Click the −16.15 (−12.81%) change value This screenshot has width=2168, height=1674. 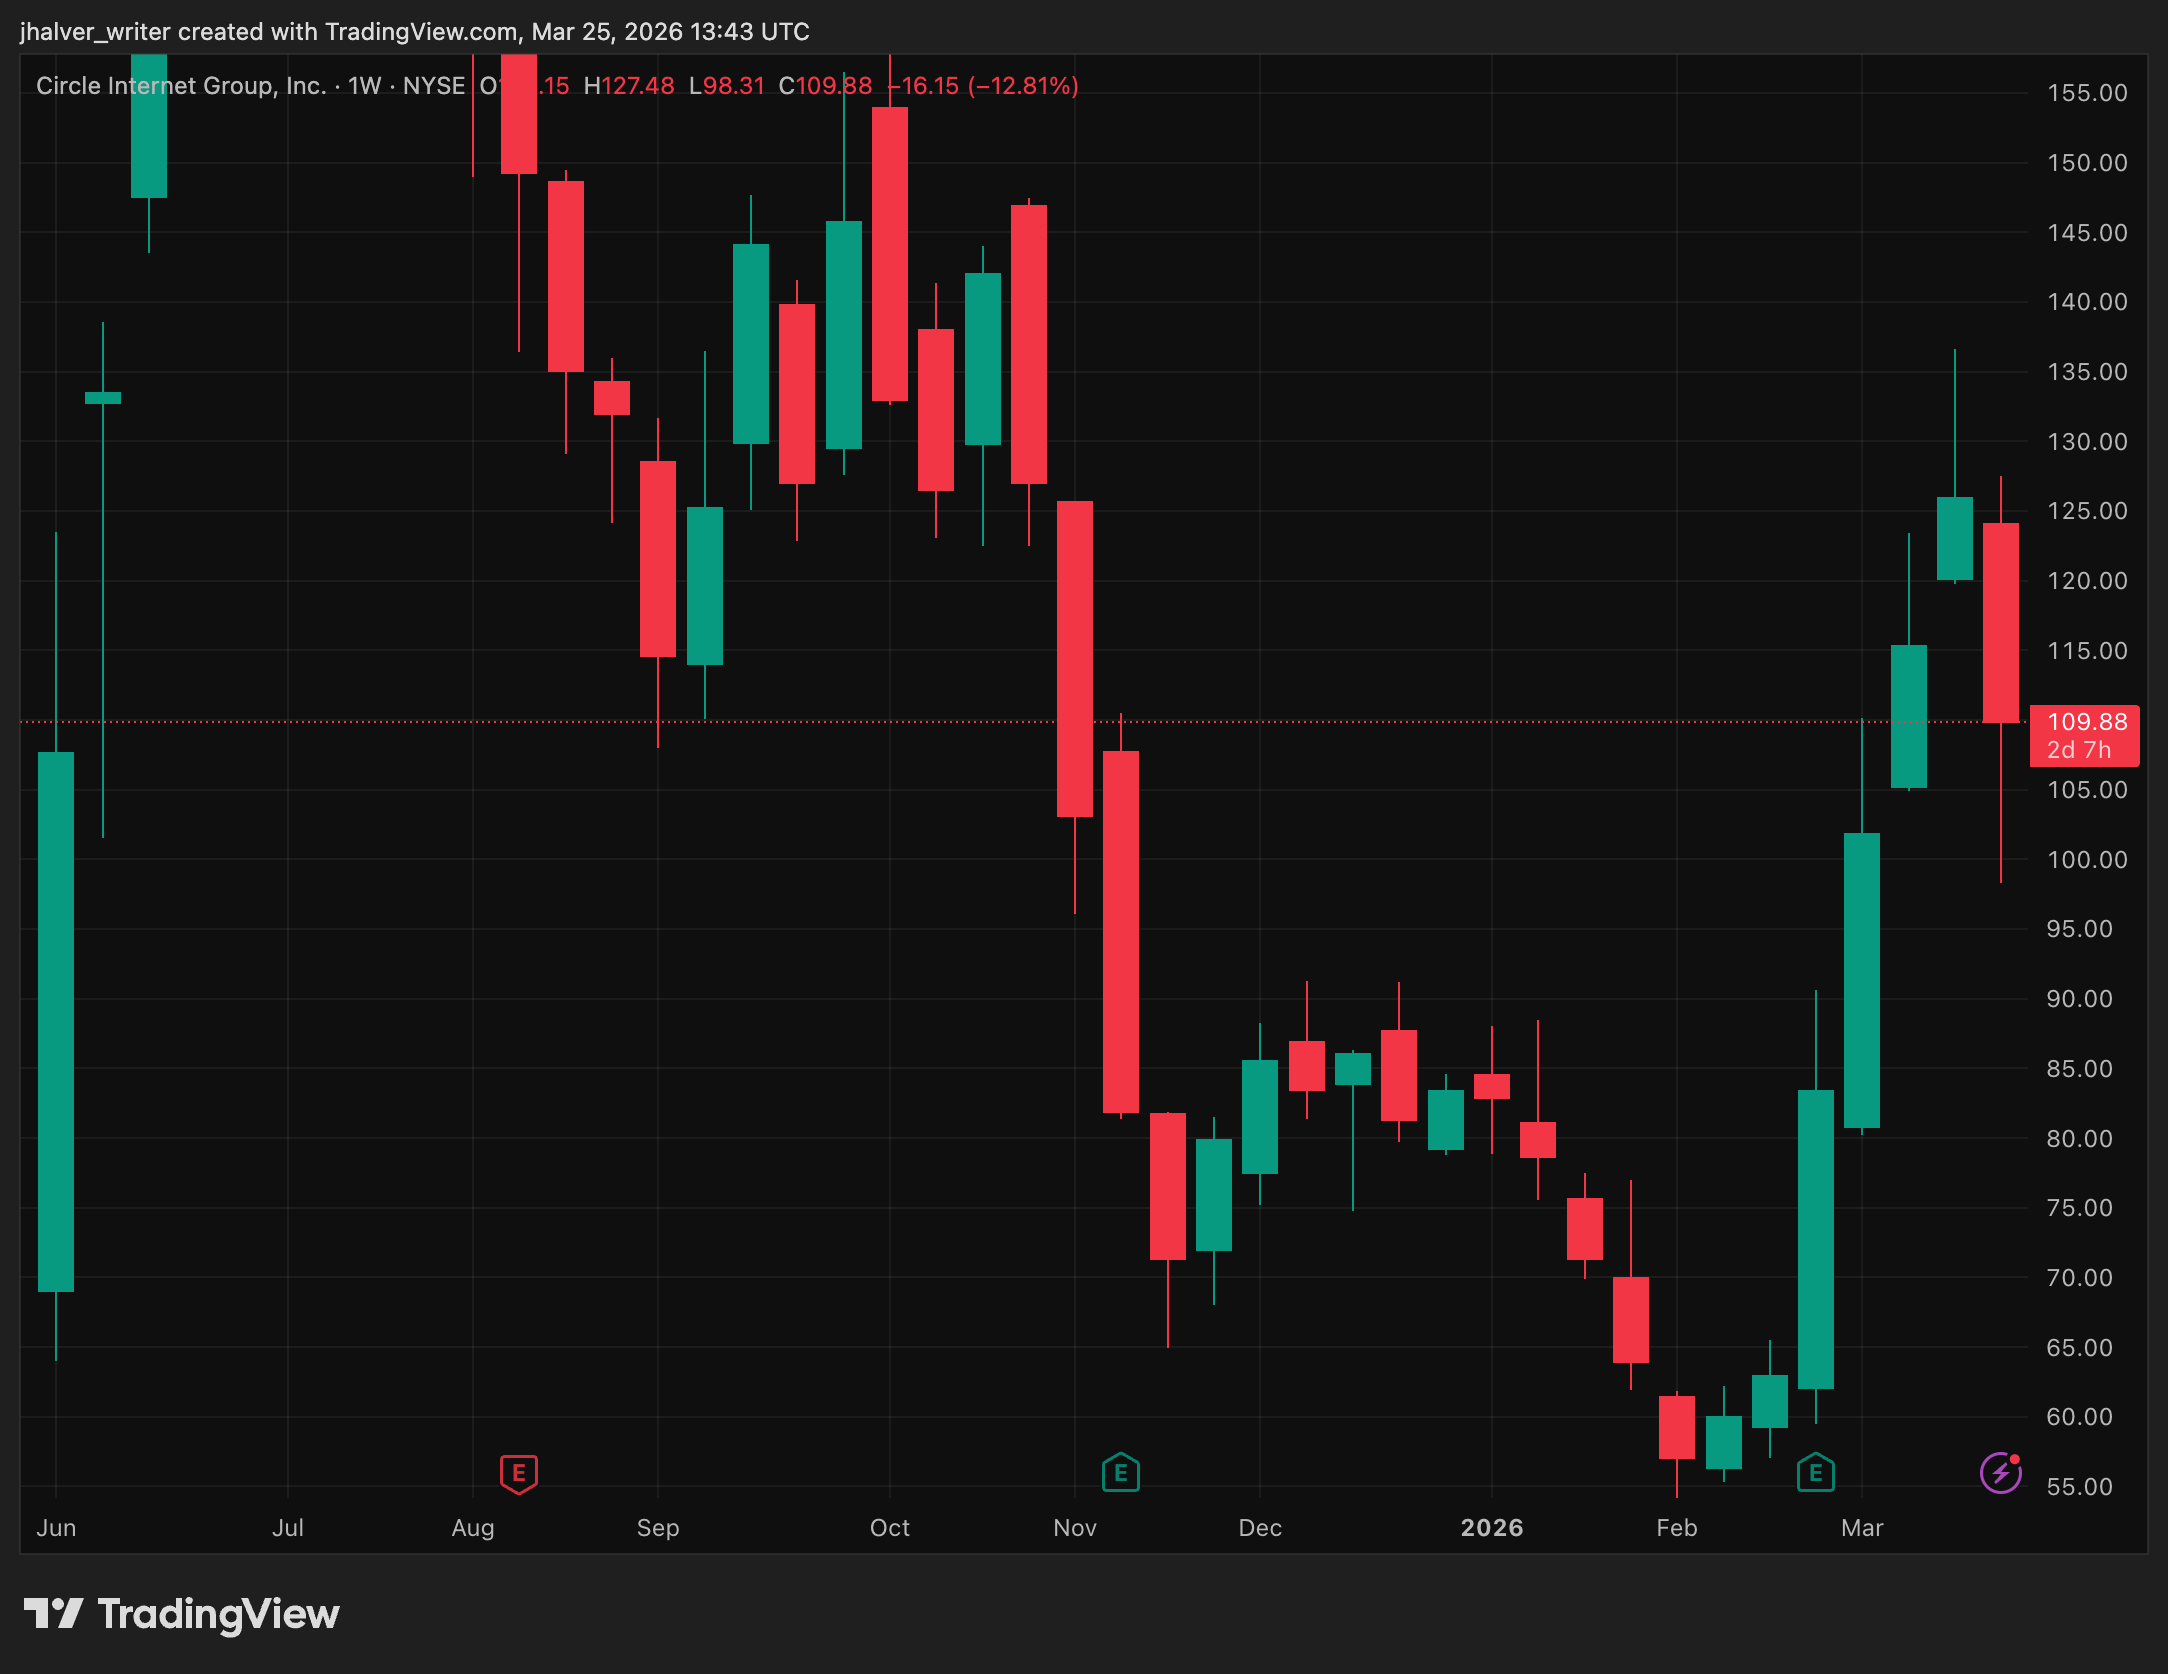coord(984,86)
